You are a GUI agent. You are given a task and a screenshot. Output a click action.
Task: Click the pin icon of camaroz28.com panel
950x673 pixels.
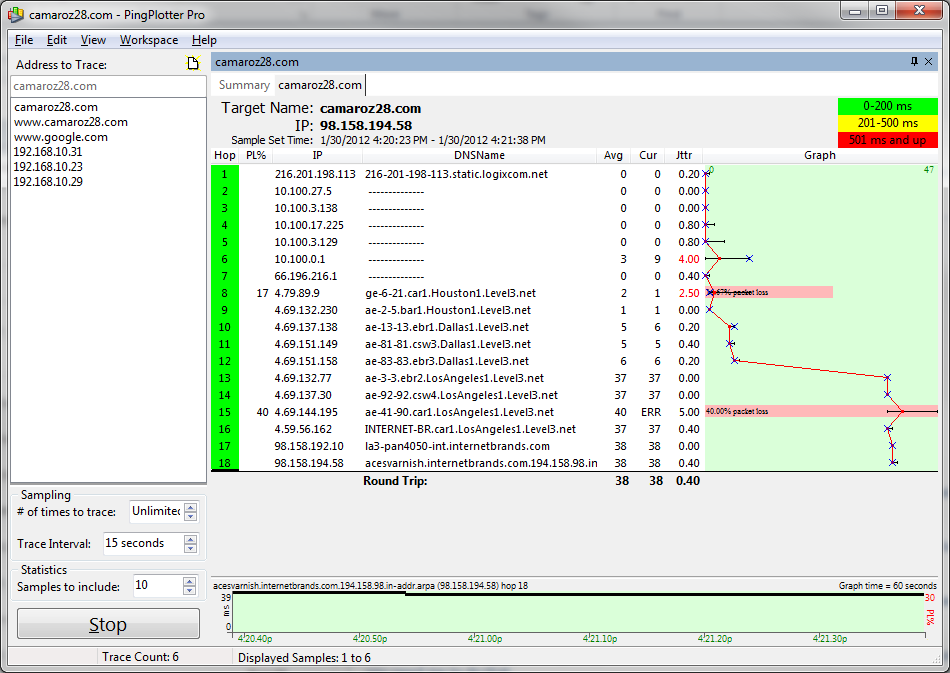tap(914, 61)
